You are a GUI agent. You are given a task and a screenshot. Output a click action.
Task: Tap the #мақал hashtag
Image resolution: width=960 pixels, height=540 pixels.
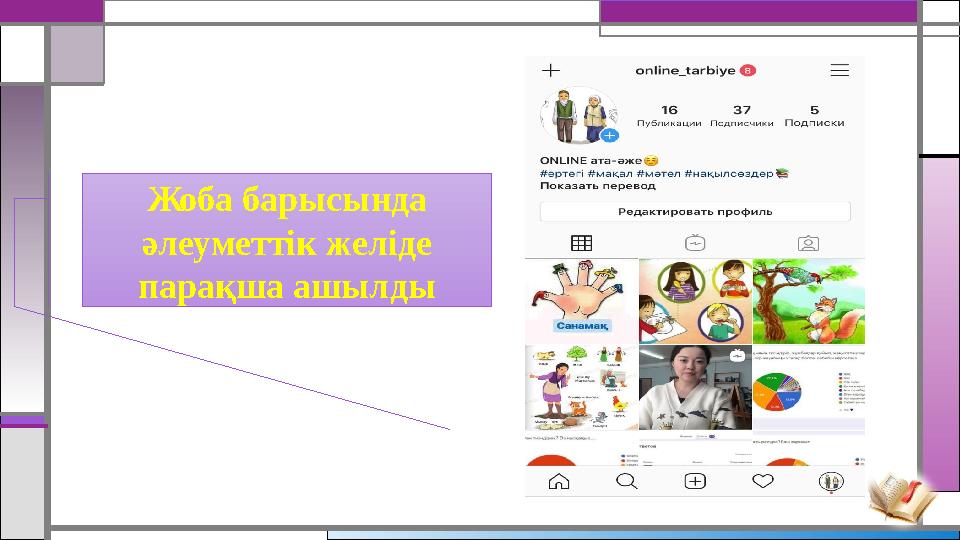[x=610, y=173]
